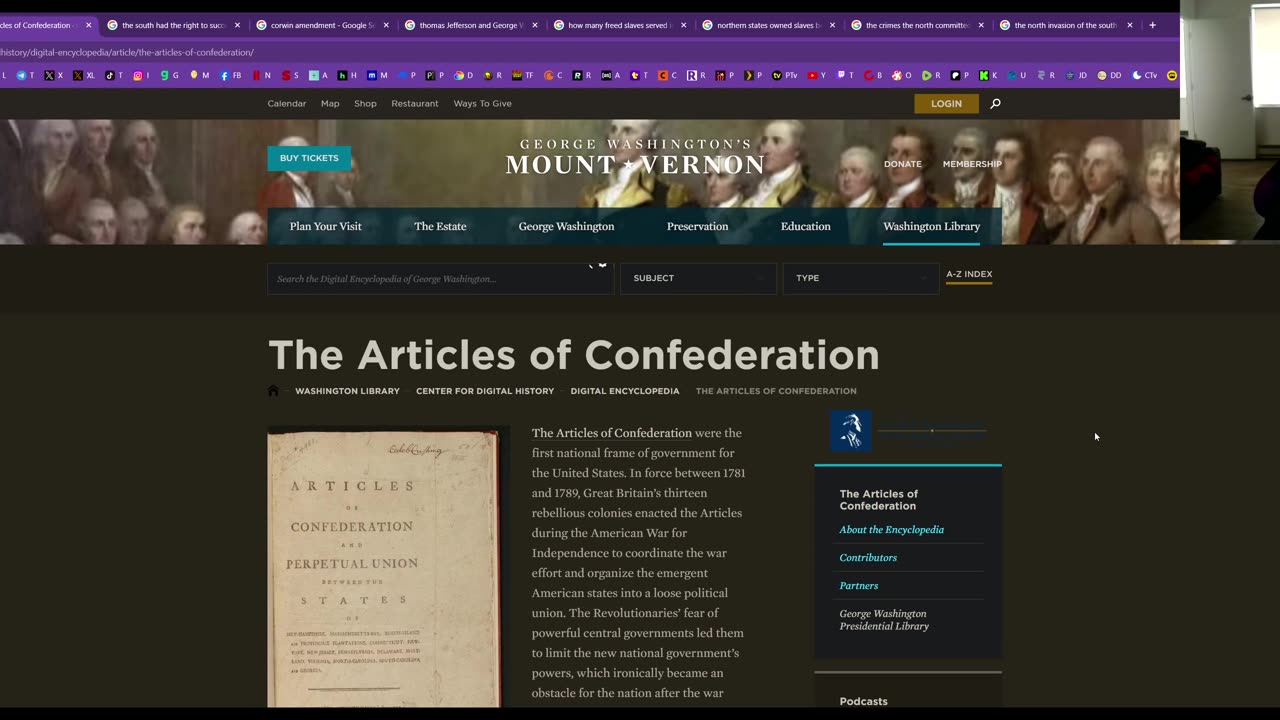The width and height of the screenshot is (1280, 720).
Task: Open The Estate menu
Action: [440, 226]
